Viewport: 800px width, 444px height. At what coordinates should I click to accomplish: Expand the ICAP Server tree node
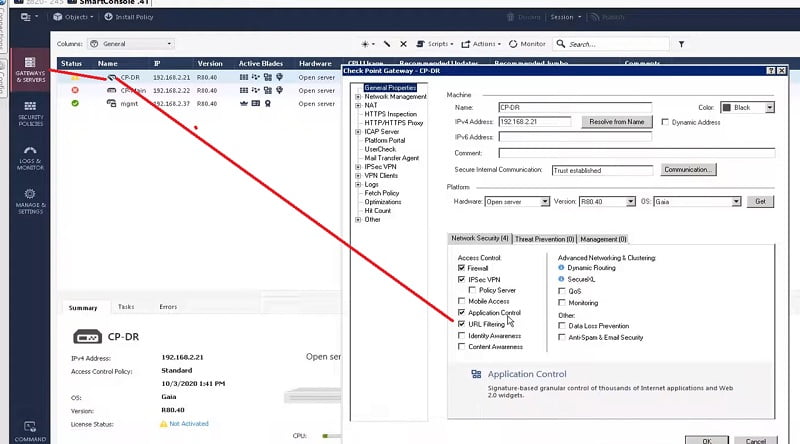358,132
